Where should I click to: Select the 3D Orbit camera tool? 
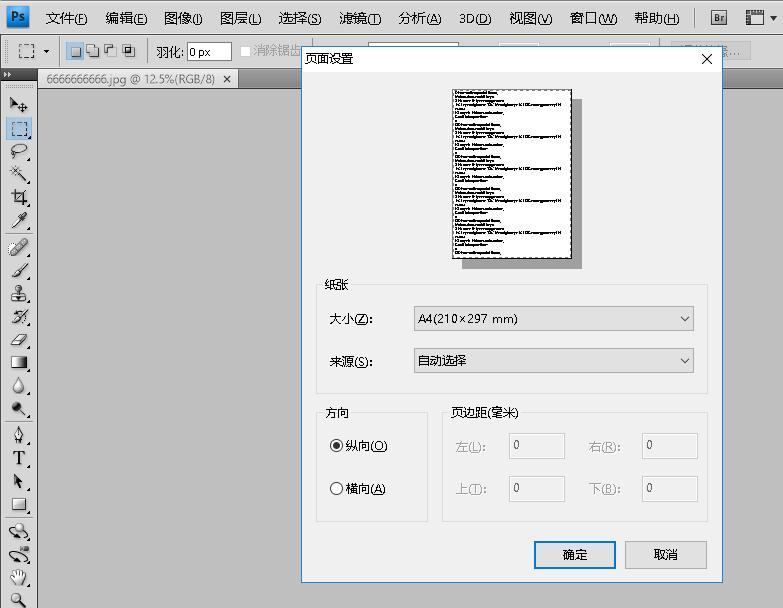[x=19, y=555]
